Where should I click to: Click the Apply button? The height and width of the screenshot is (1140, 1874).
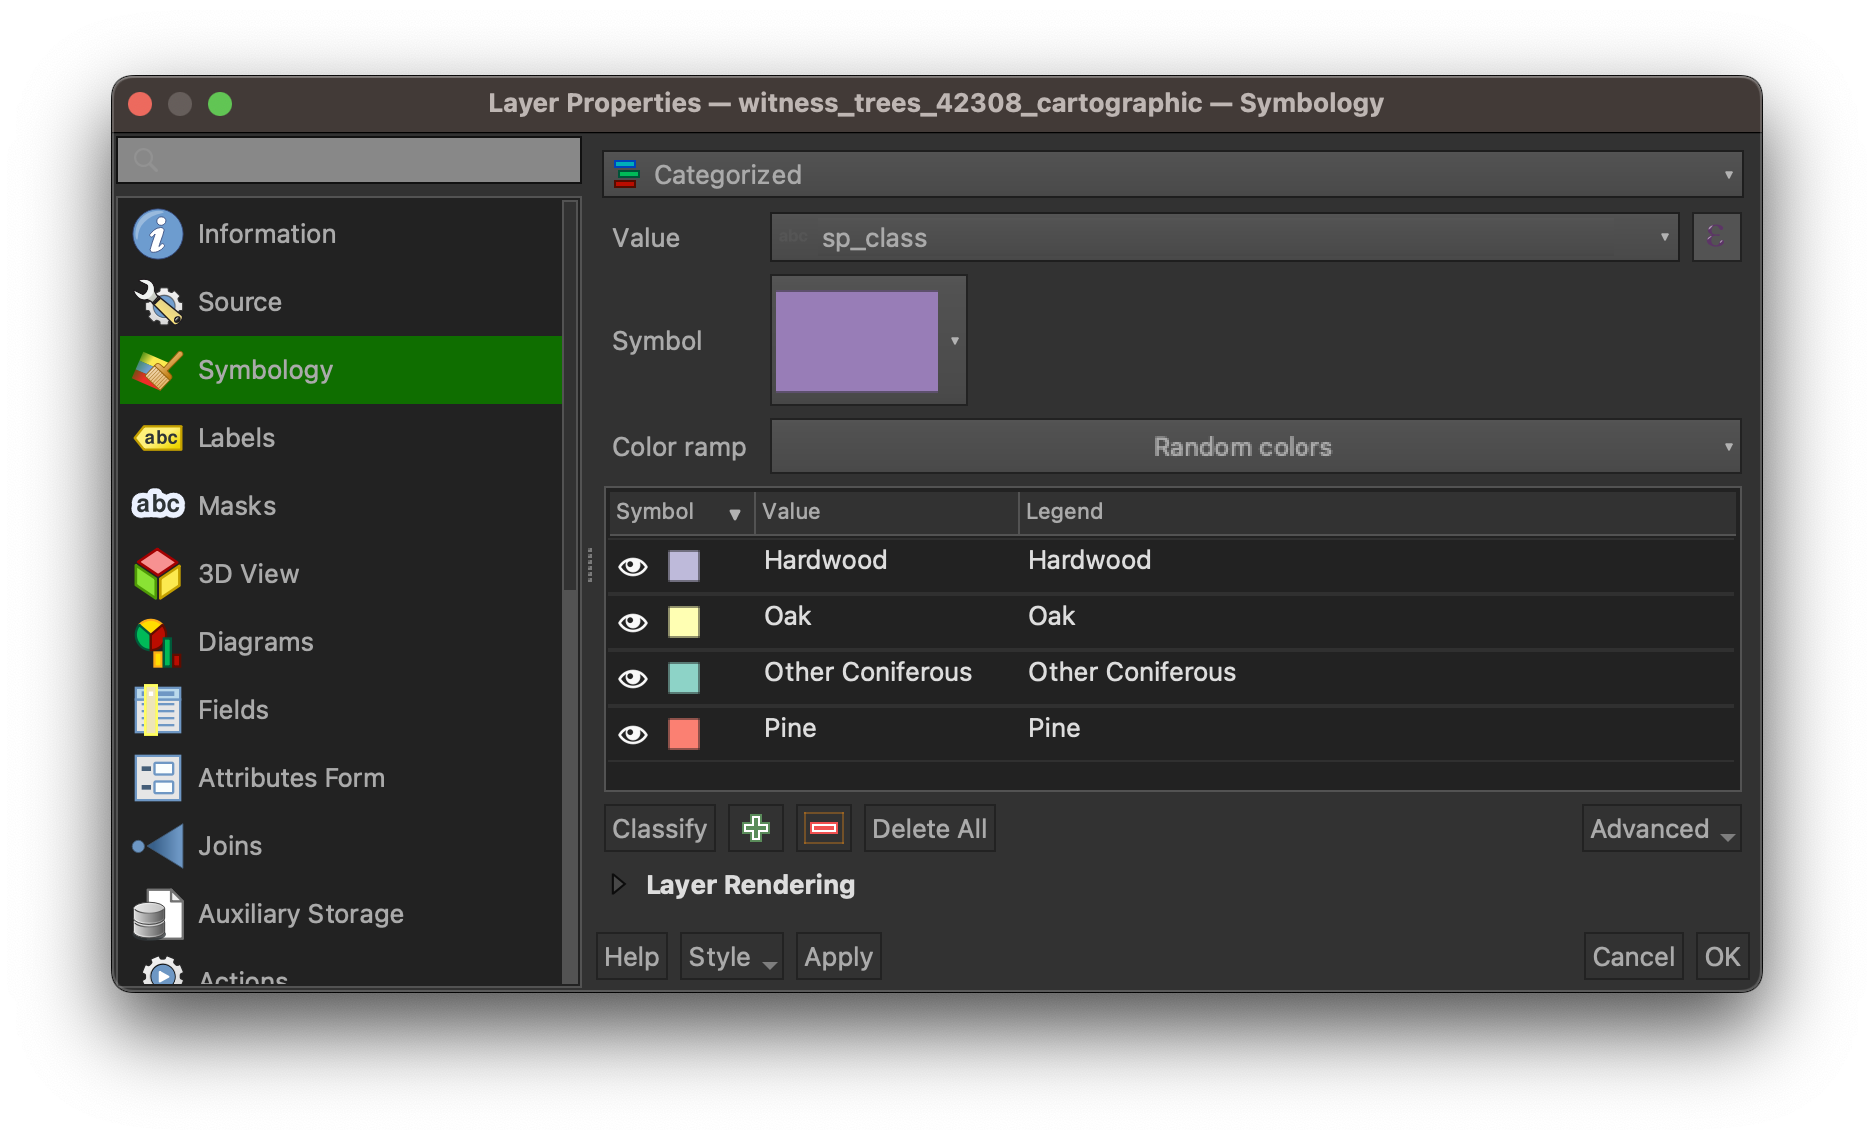pos(839,956)
